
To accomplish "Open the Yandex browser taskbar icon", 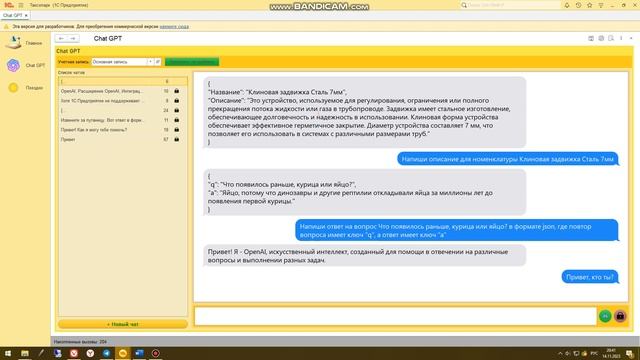I will [x=90, y=353].
